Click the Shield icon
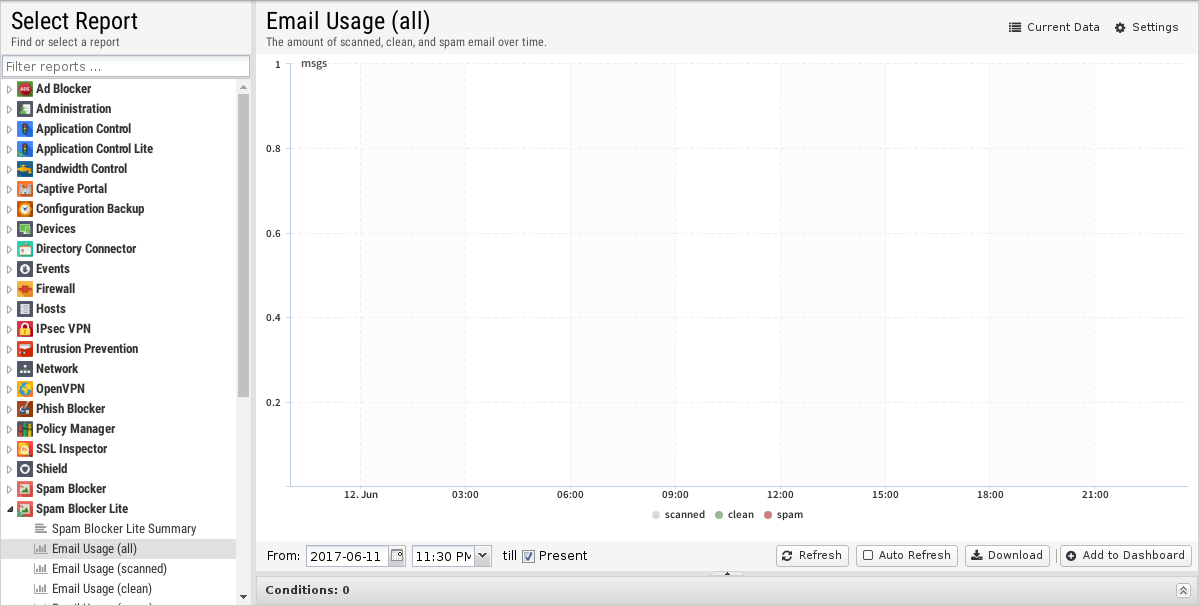The width and height of the screenshot is (1199, 606). tap(24, 469)
